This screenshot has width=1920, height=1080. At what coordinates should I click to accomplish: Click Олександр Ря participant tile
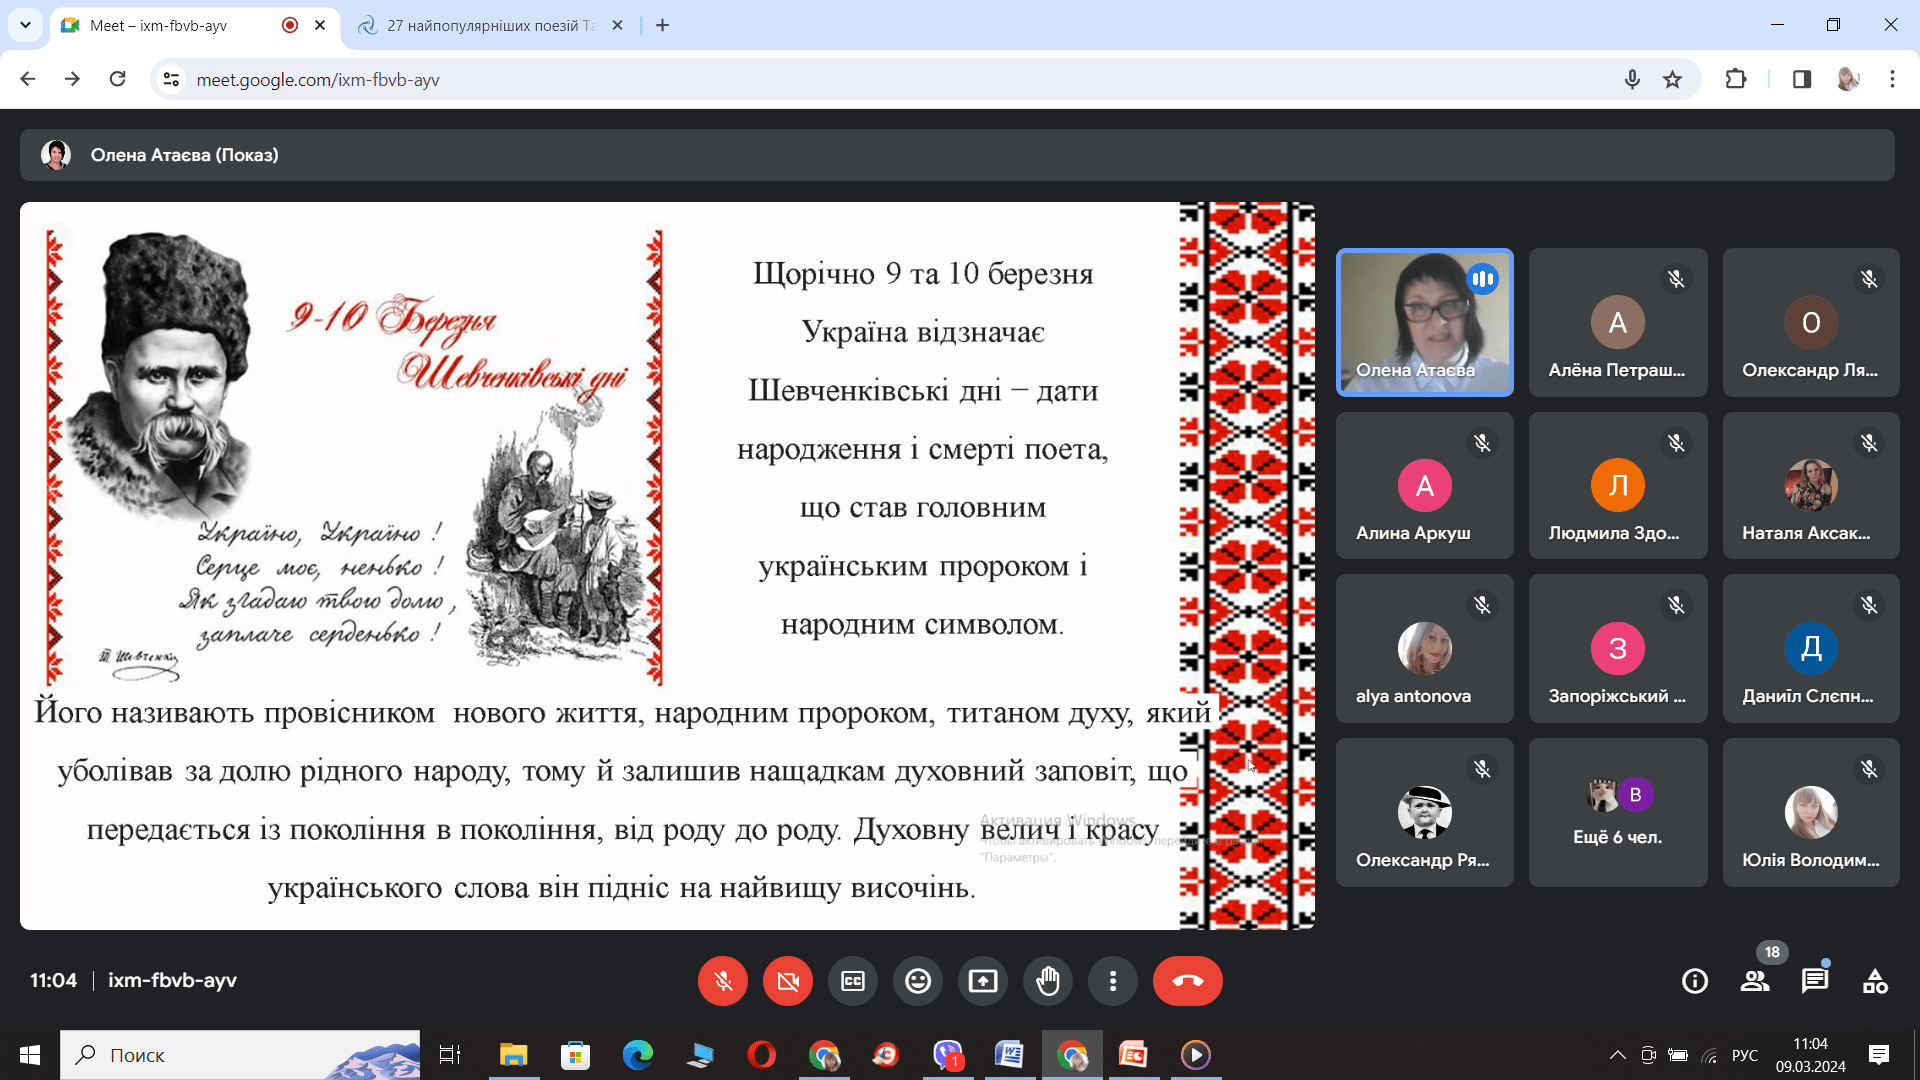click(1425, 812)
